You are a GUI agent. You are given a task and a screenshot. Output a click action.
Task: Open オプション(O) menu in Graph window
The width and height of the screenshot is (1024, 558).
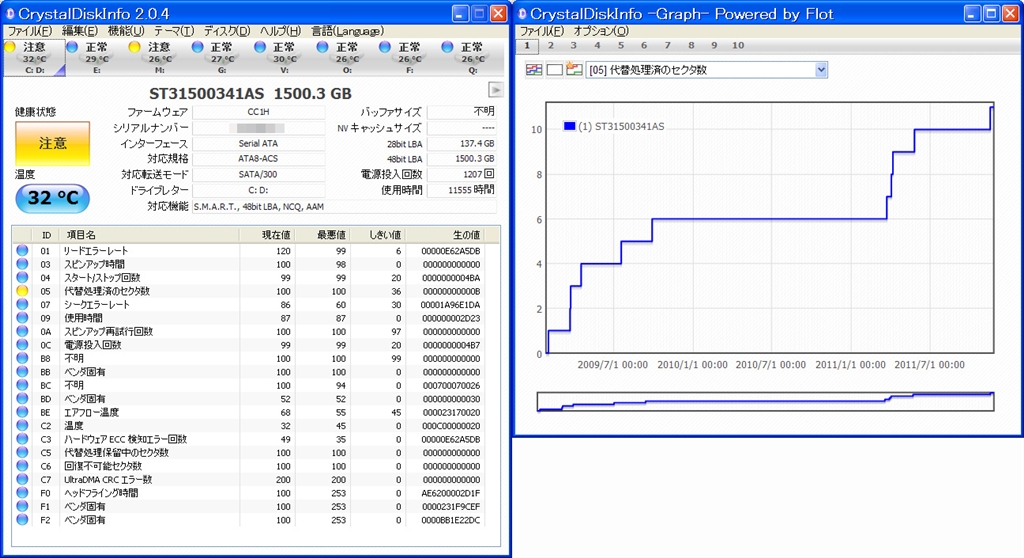click(x=601, y=31)
